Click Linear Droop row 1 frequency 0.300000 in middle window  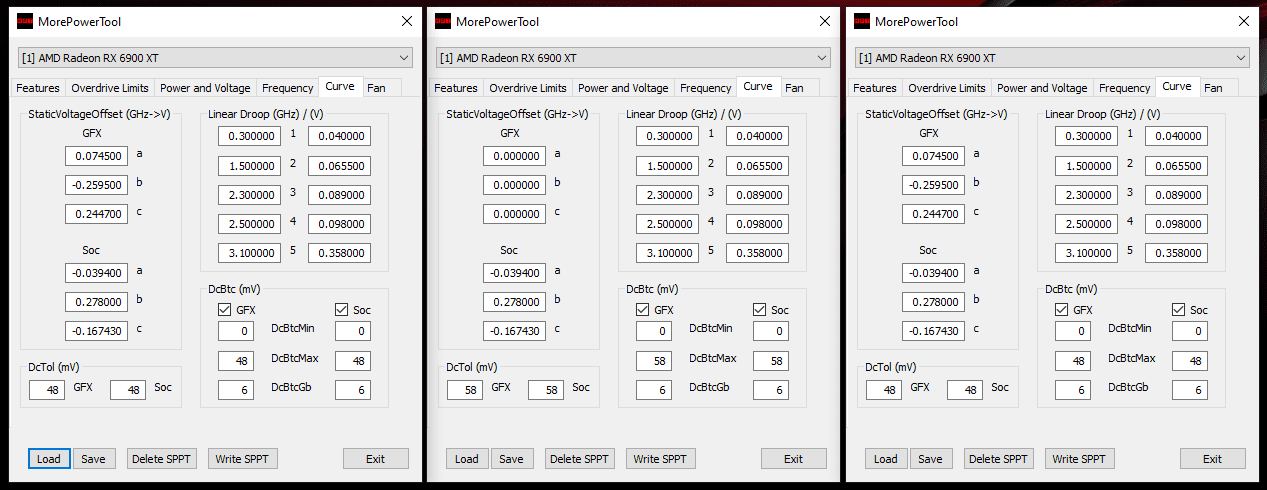667,136
